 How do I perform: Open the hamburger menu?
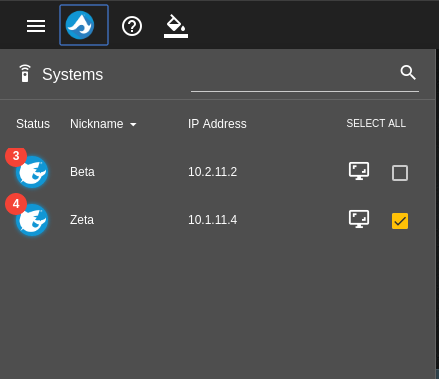(x=36, y=26)
